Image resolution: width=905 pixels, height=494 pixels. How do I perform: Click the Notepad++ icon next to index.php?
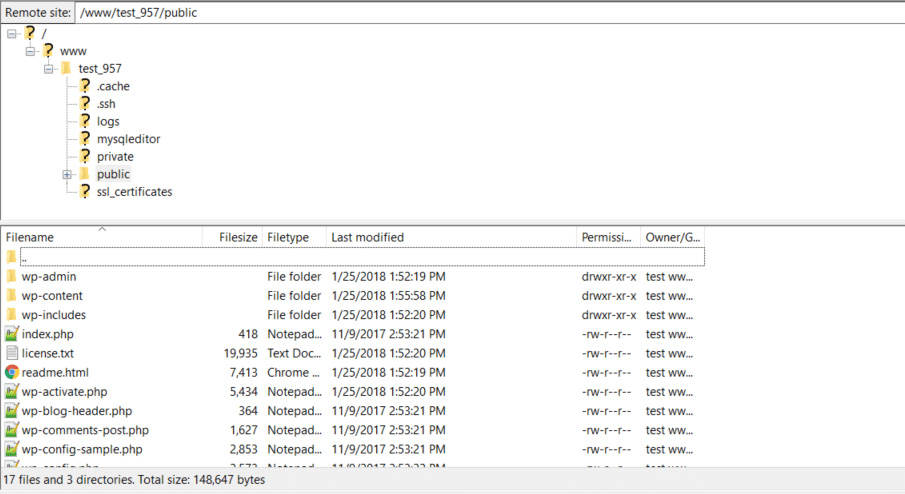pos(12,334)
